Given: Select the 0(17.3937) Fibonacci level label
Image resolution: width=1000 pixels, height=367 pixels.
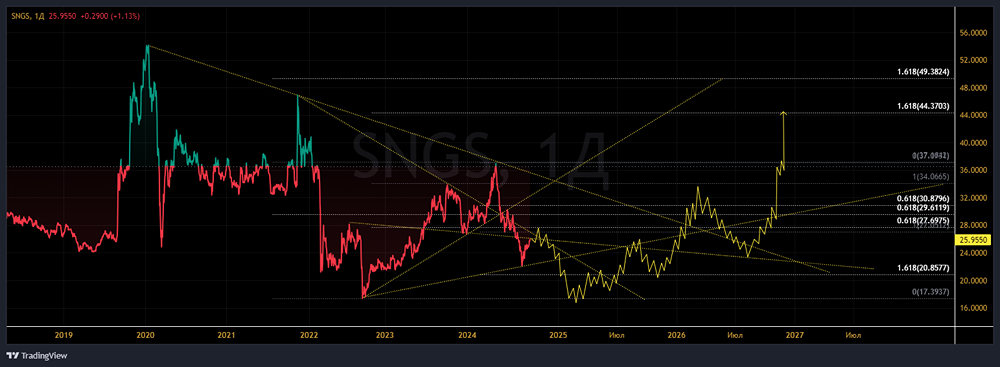Looking at the screenshot, I should [x=931, y=292].
